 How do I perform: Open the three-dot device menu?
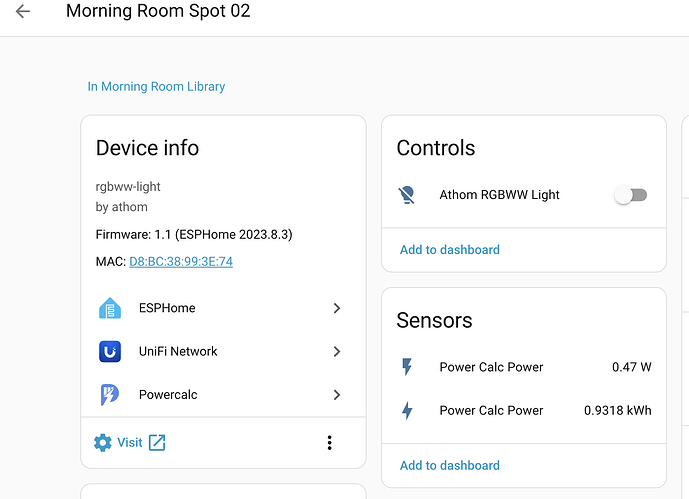[329, 442]
